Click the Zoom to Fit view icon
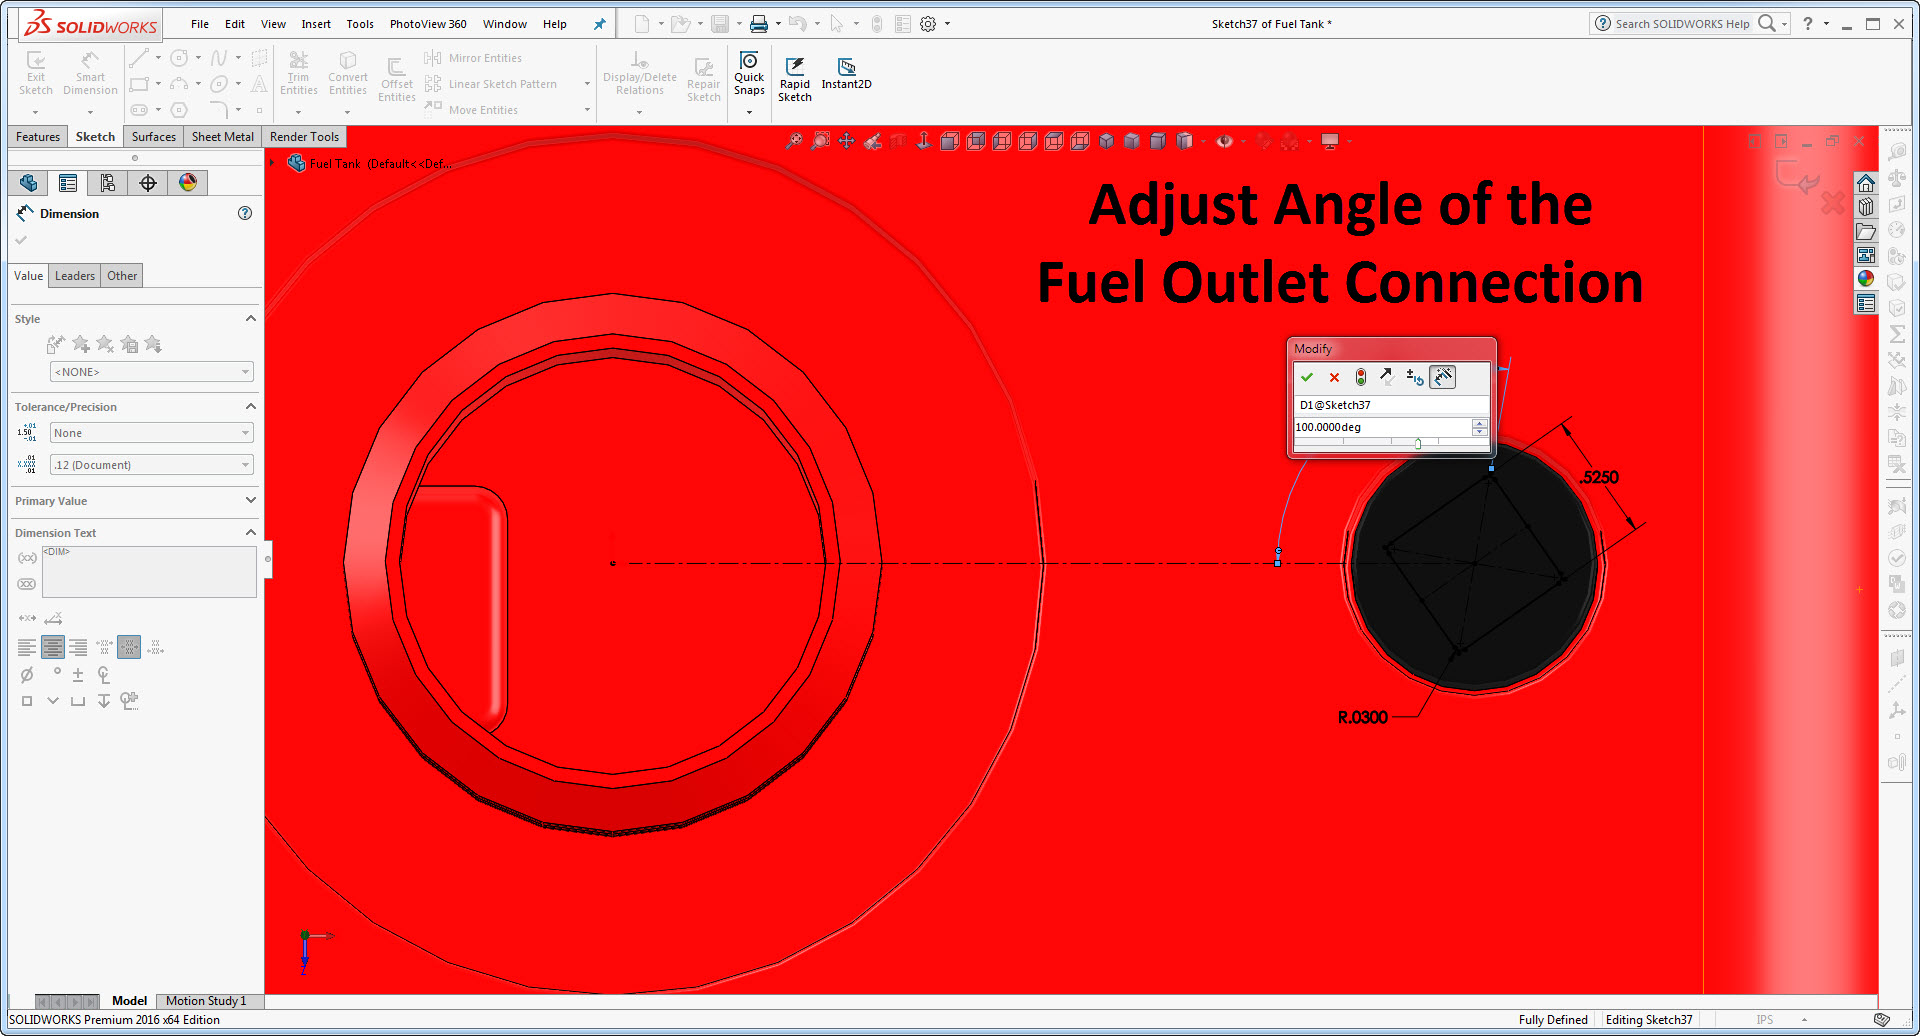The image size is (1920, 1036). (794, 142)
